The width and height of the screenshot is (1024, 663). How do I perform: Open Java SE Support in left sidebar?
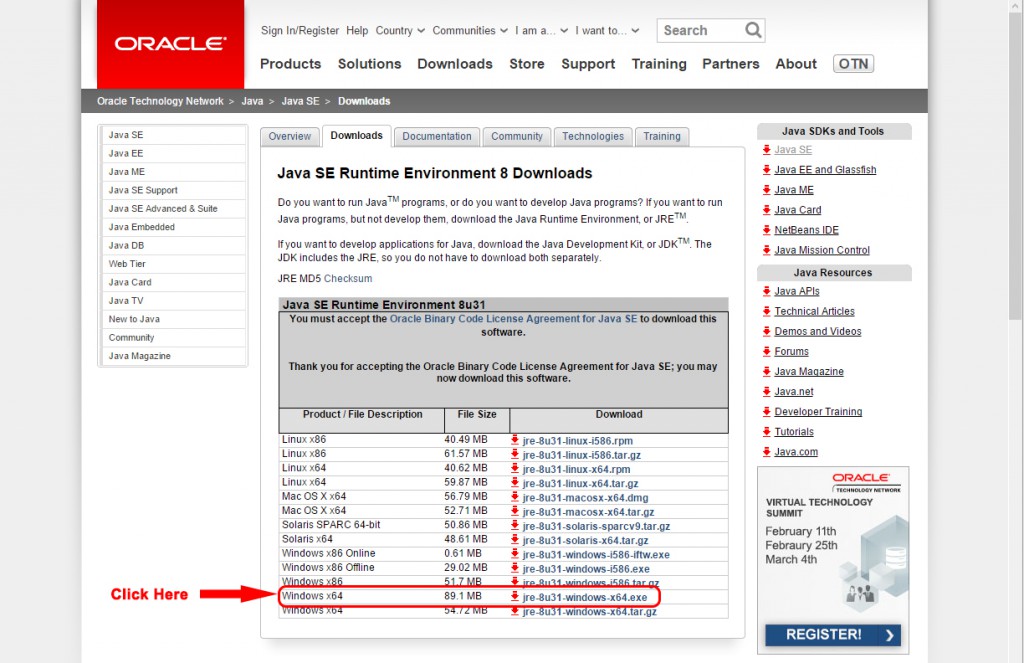pyautogui.click(x=174, y=190)
